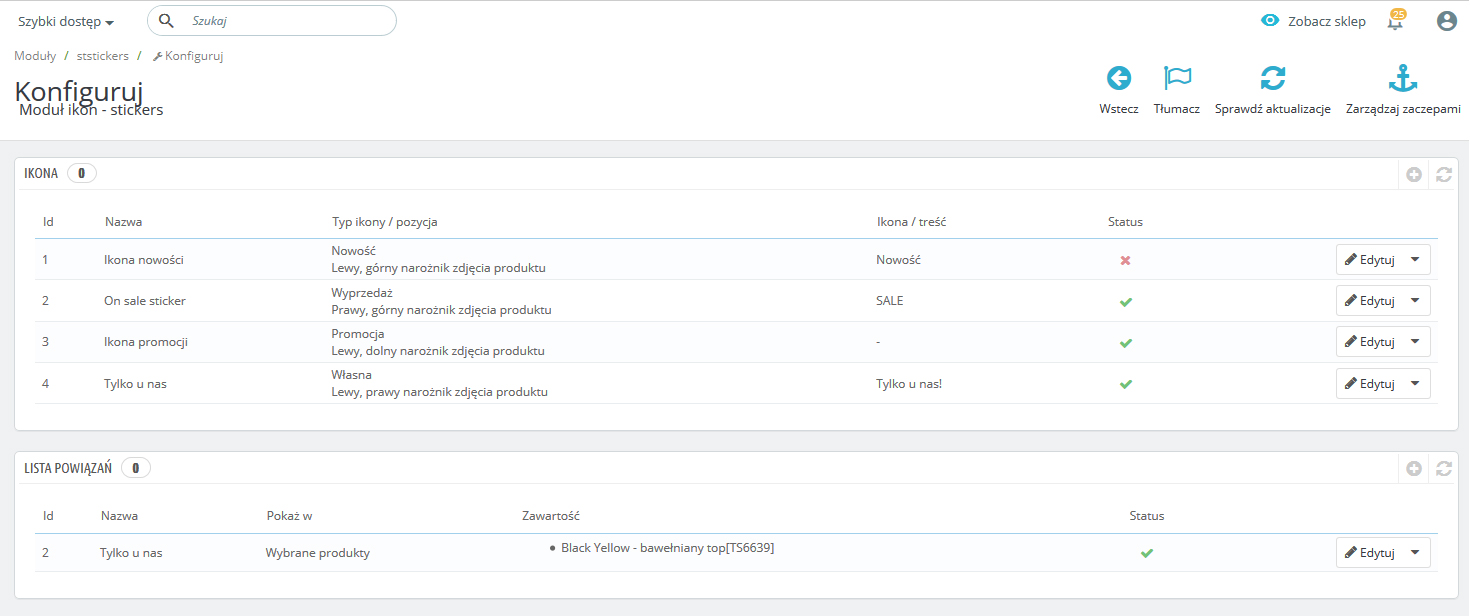Edit the Ikona nowości sticker
1470x616 pixels.
1369,260
